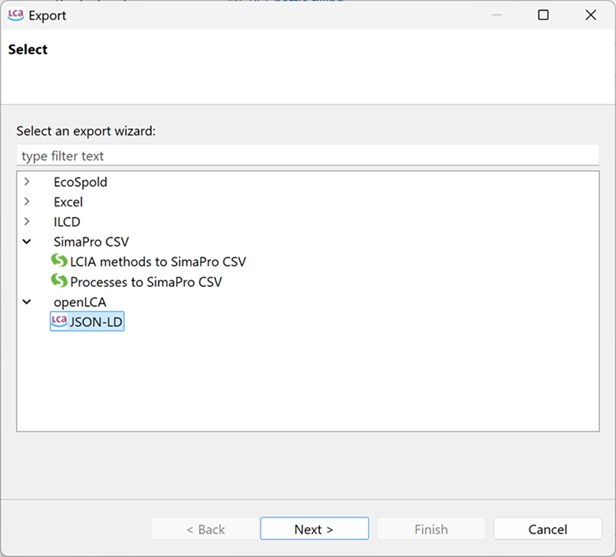Expand the ILCD category arrow
The height and width of the screenshot is (557, 616).
pos(27,222)
